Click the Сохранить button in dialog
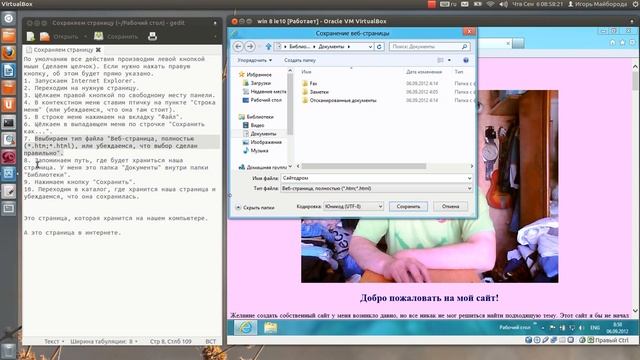The image size is (640, 360). [x=408, y=207]
